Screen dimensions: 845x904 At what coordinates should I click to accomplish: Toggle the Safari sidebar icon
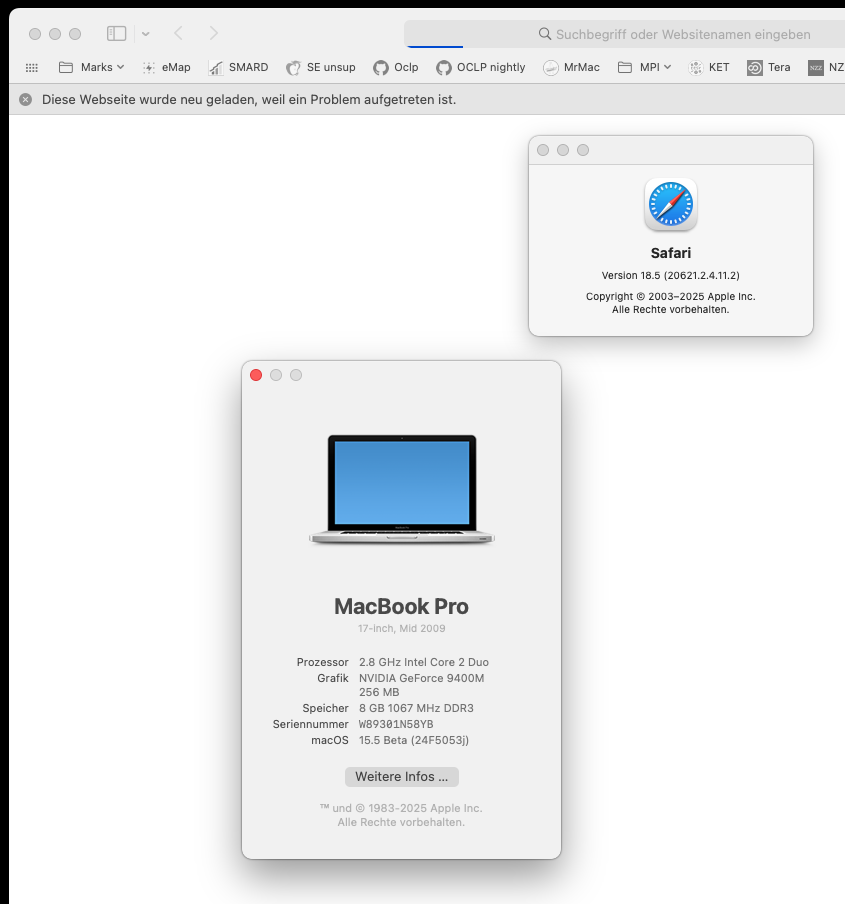coord(116,33)
